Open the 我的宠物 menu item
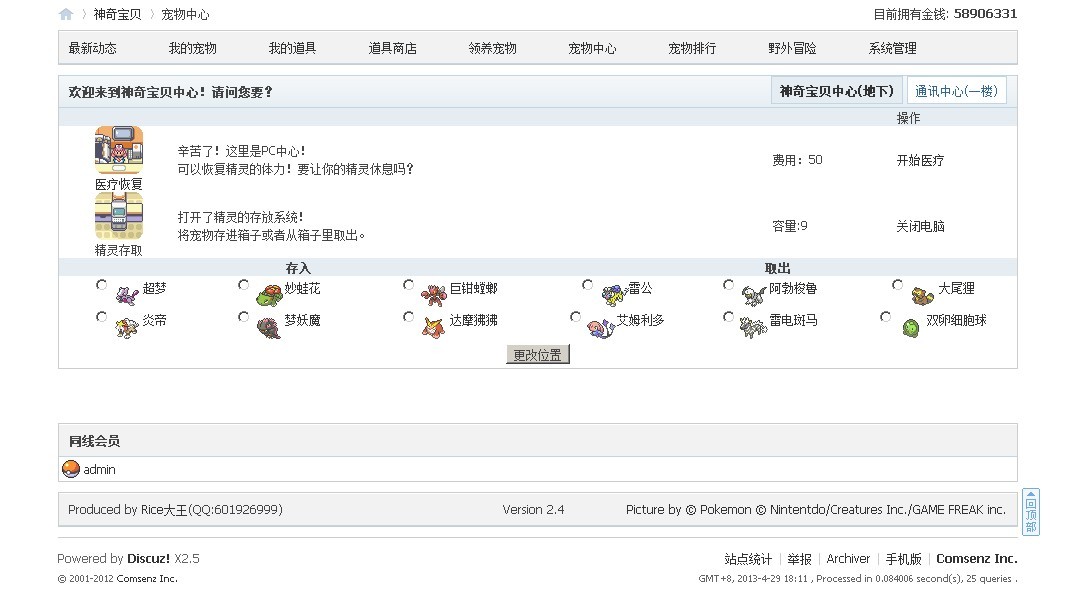Screen dimensions: 1078x606 pyautogui.click(x=192, y=48)
